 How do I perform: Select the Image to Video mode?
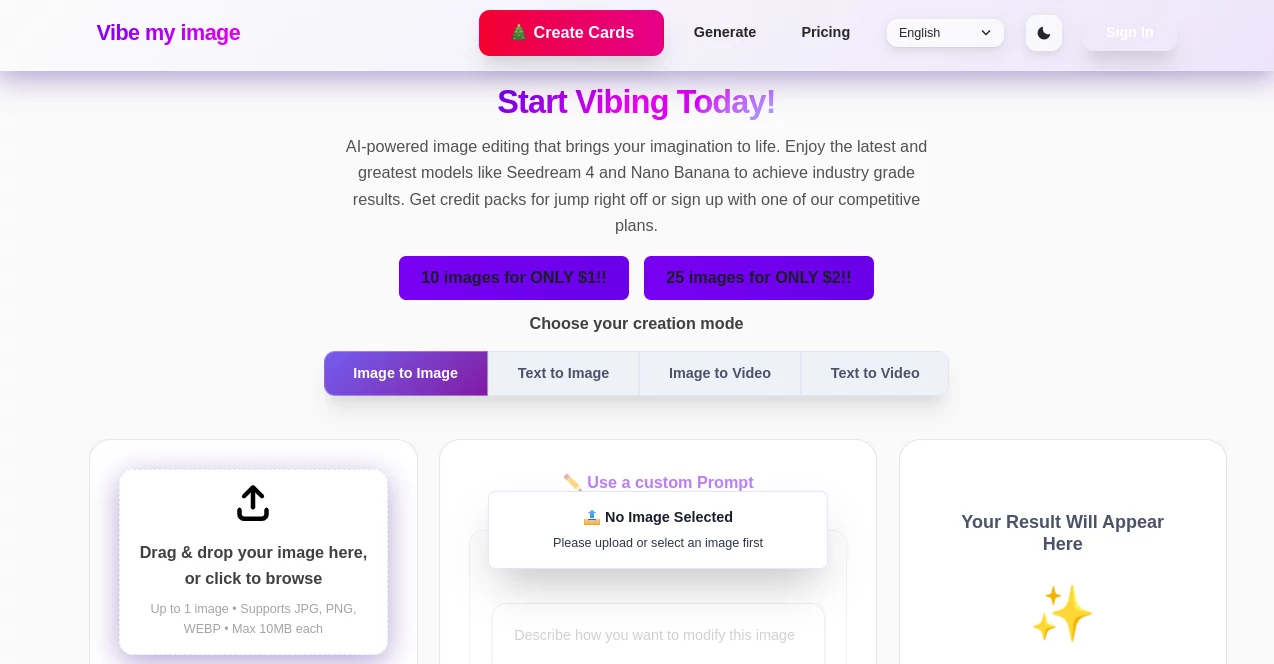pos(719,373)
